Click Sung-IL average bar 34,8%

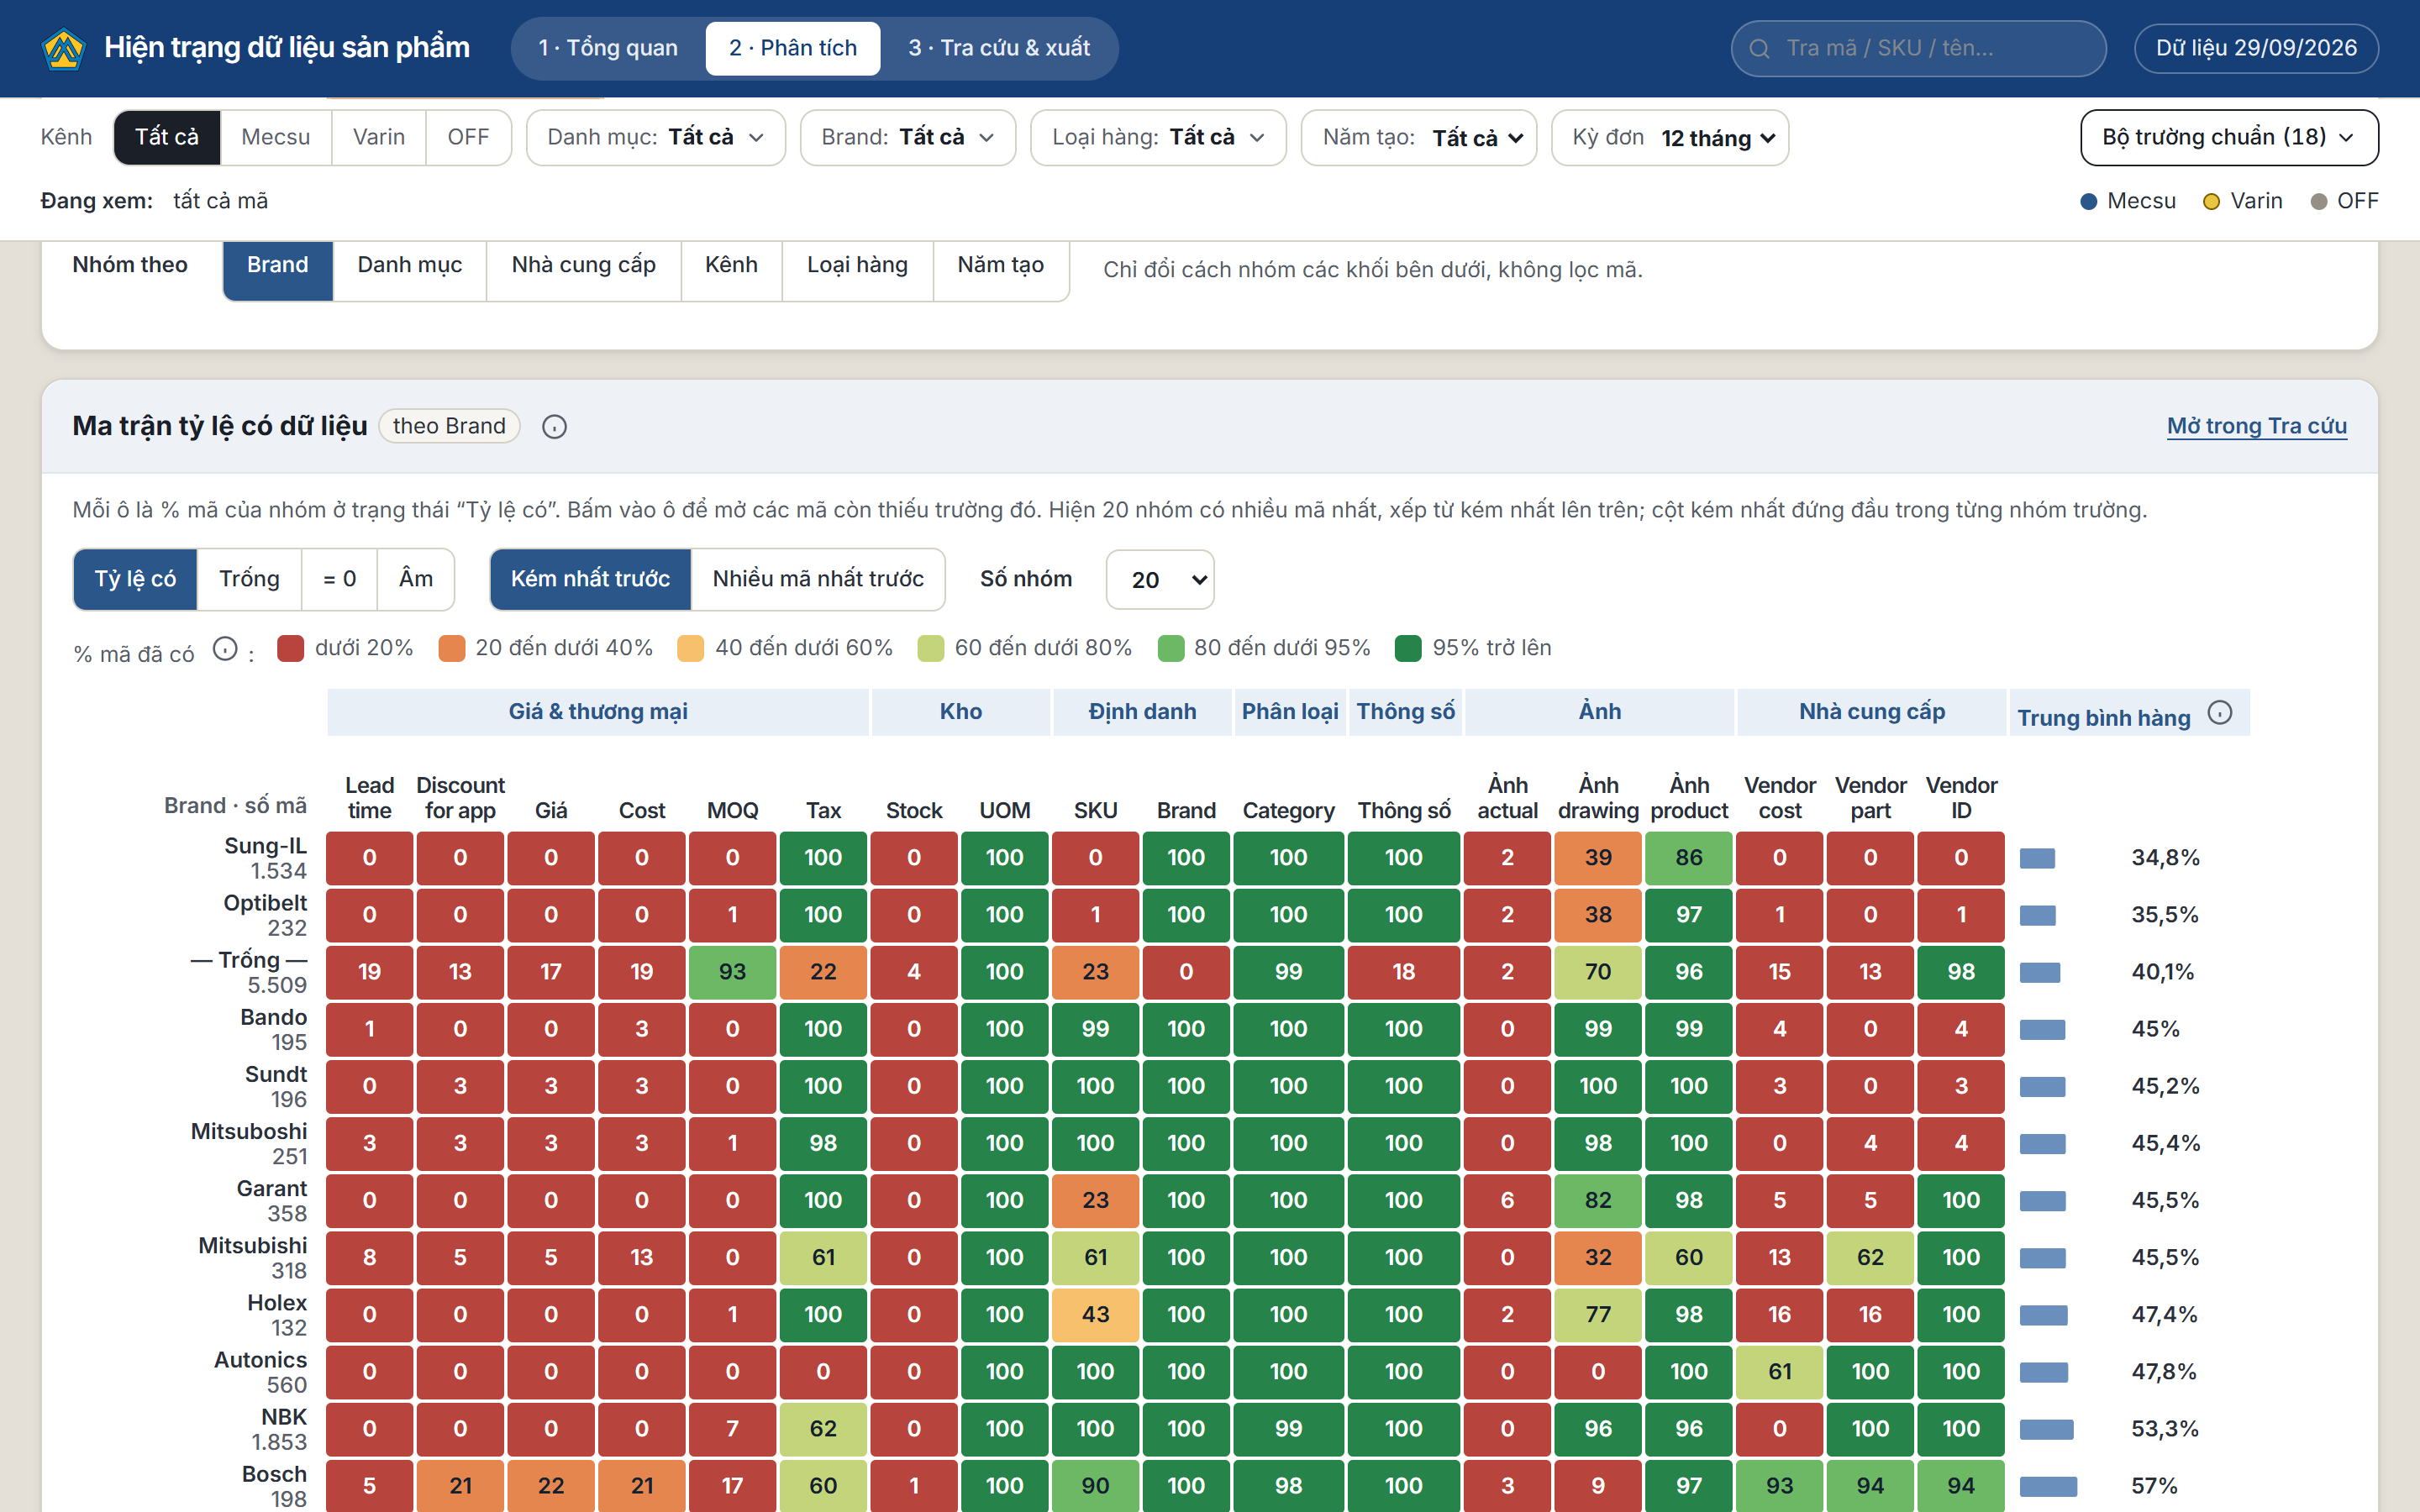coord(2037,859)
